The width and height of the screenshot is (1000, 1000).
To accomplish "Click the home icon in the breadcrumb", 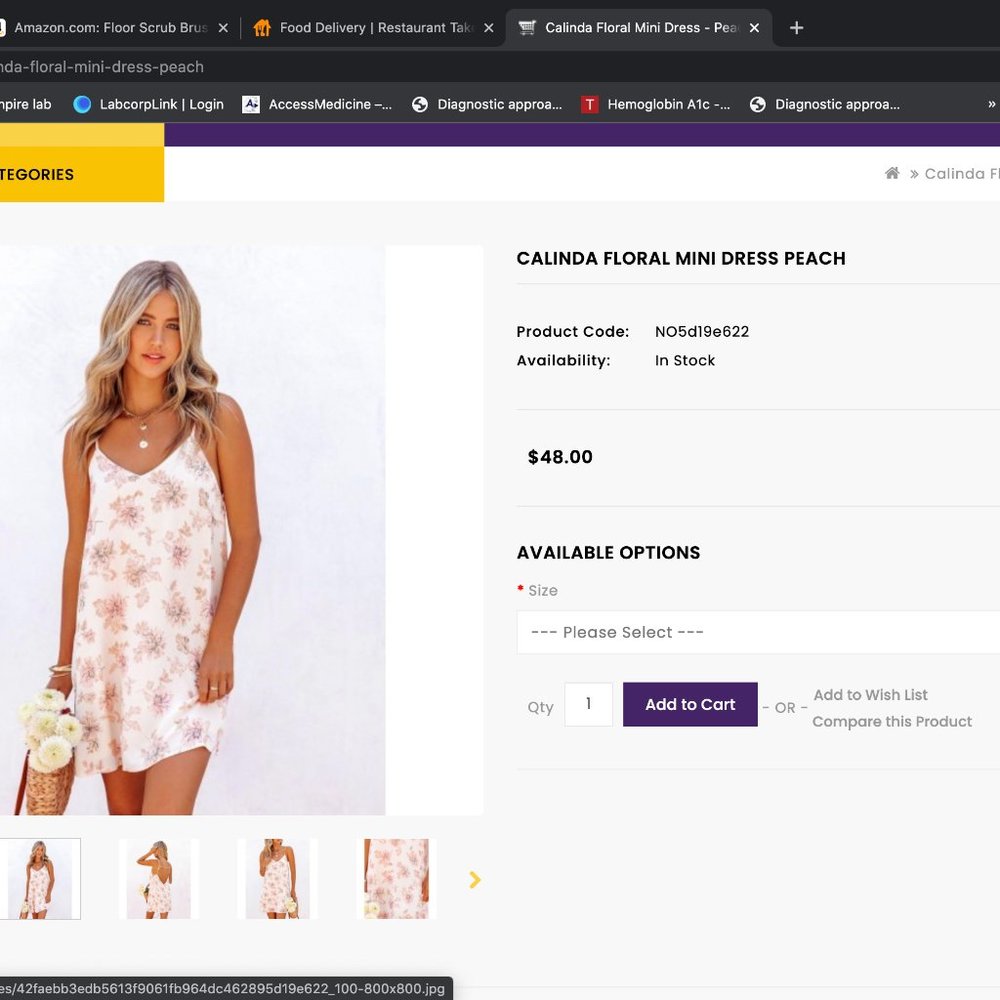I will pyautogui.click(x=891, y=173).
